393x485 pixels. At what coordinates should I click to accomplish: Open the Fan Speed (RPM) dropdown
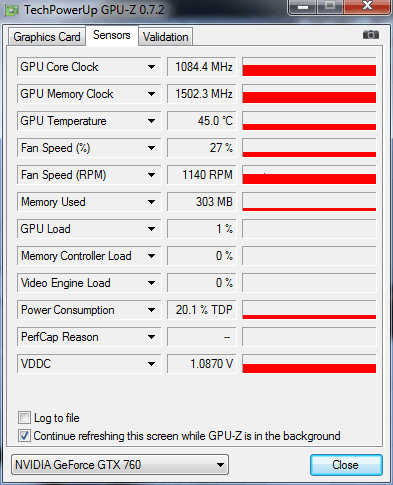[x=151, y=175]
